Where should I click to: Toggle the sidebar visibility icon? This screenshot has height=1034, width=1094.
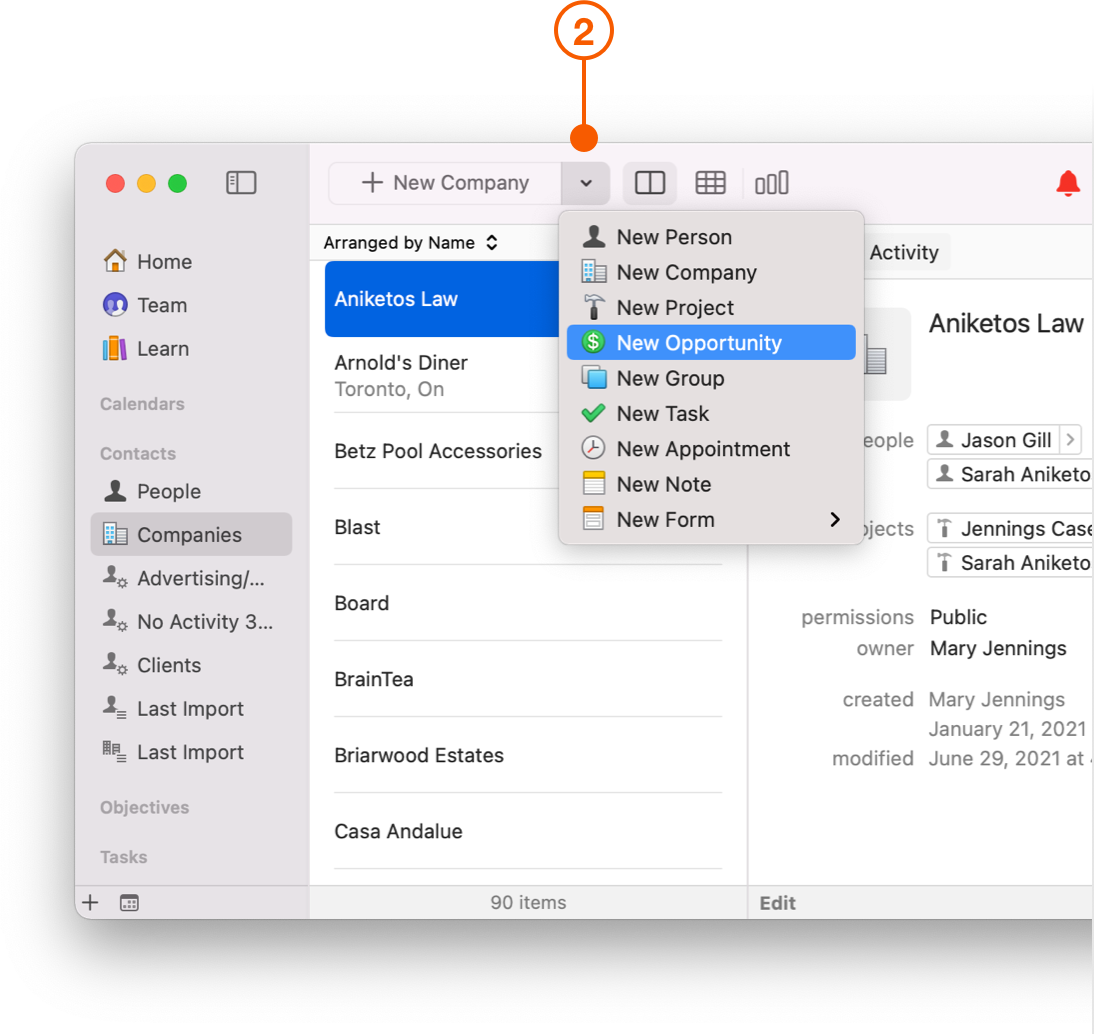click(241, 183)
